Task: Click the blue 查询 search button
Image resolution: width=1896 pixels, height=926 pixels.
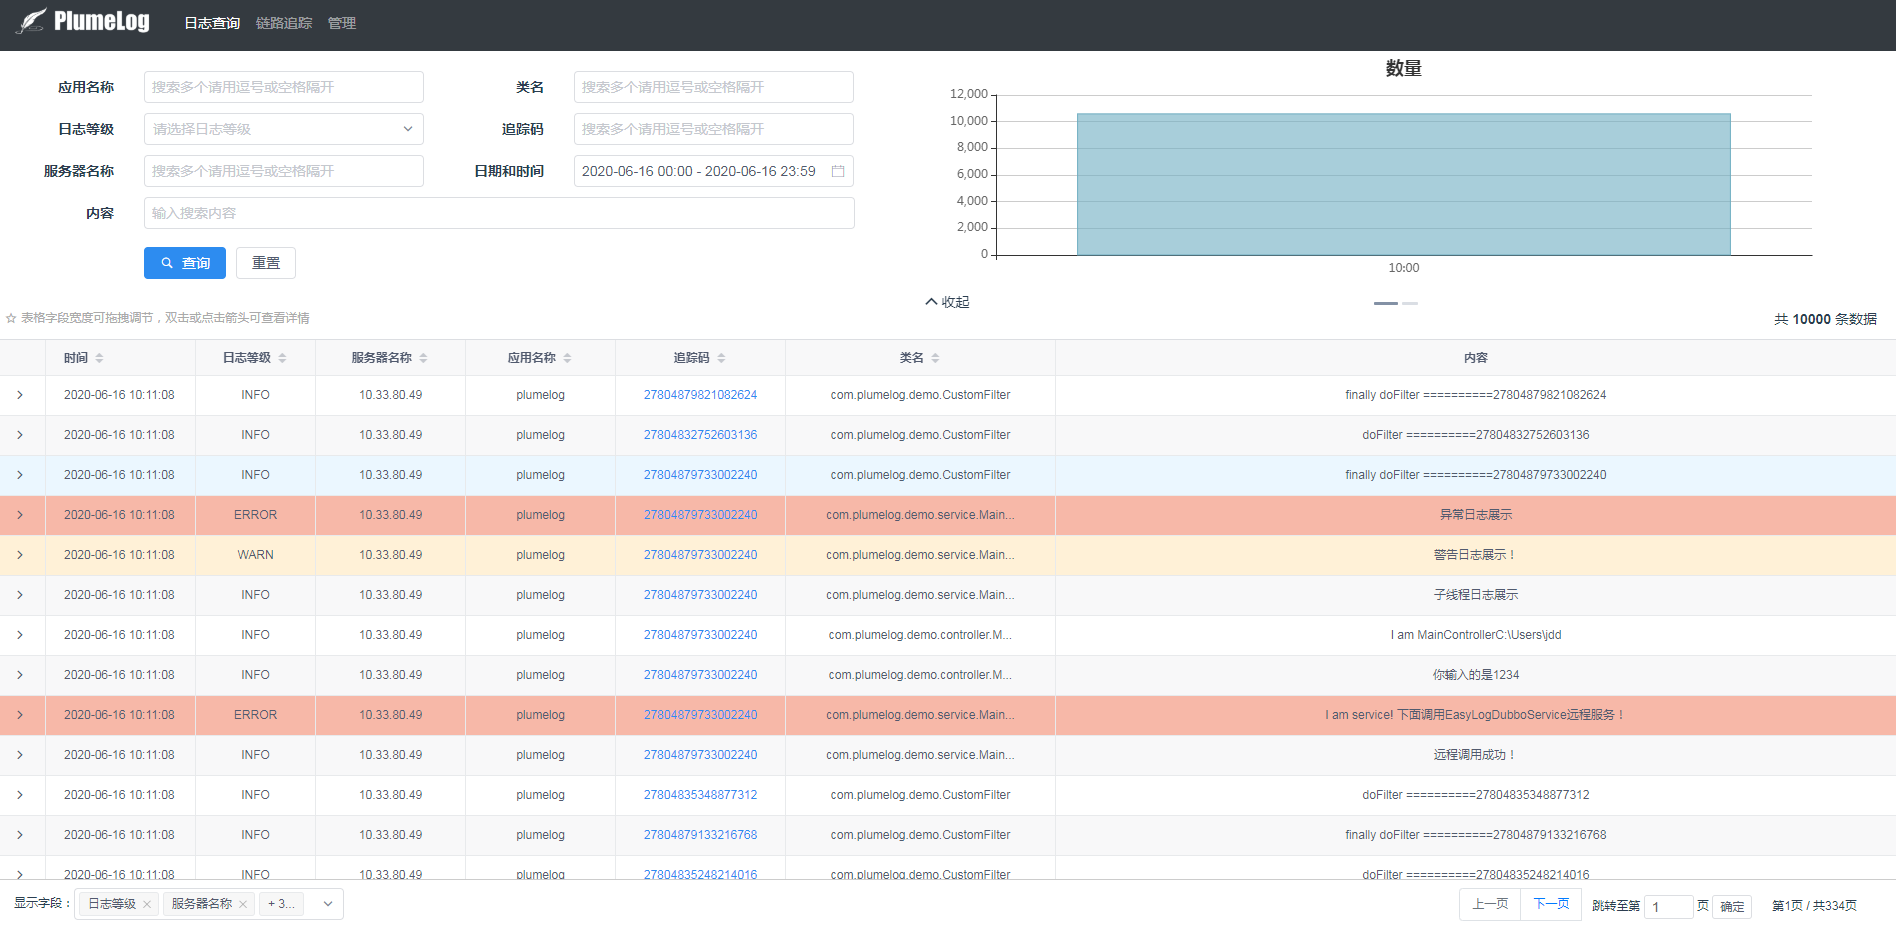Action: tap(185, 263)
